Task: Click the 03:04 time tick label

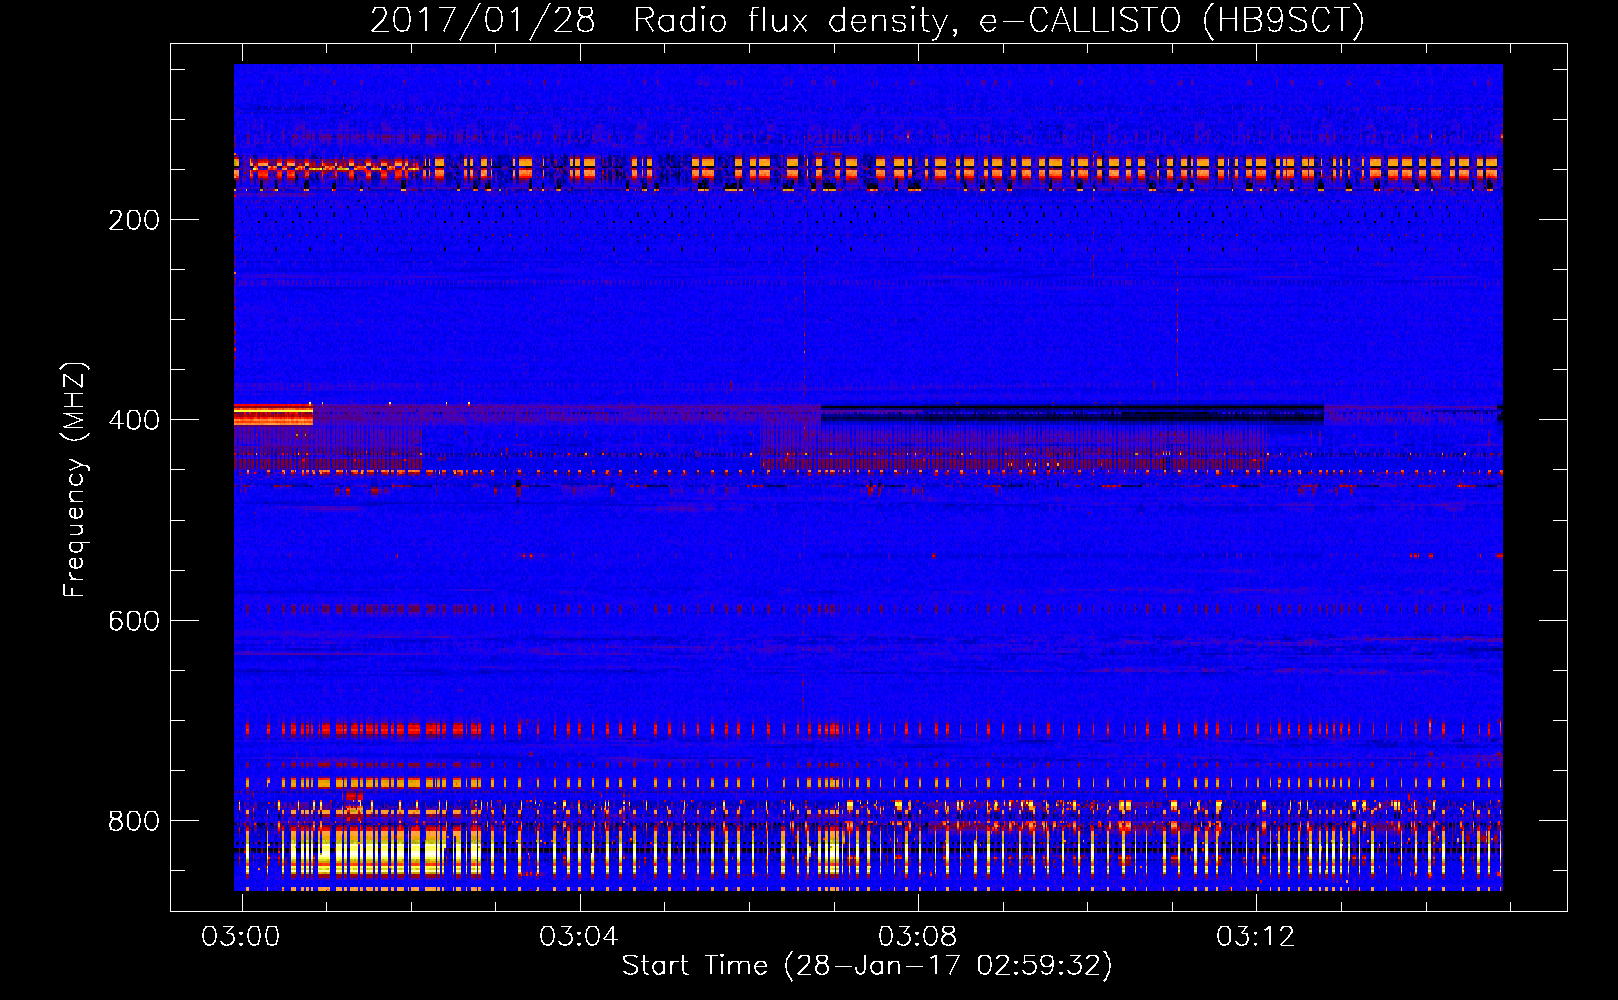Action: coord(579,937)
